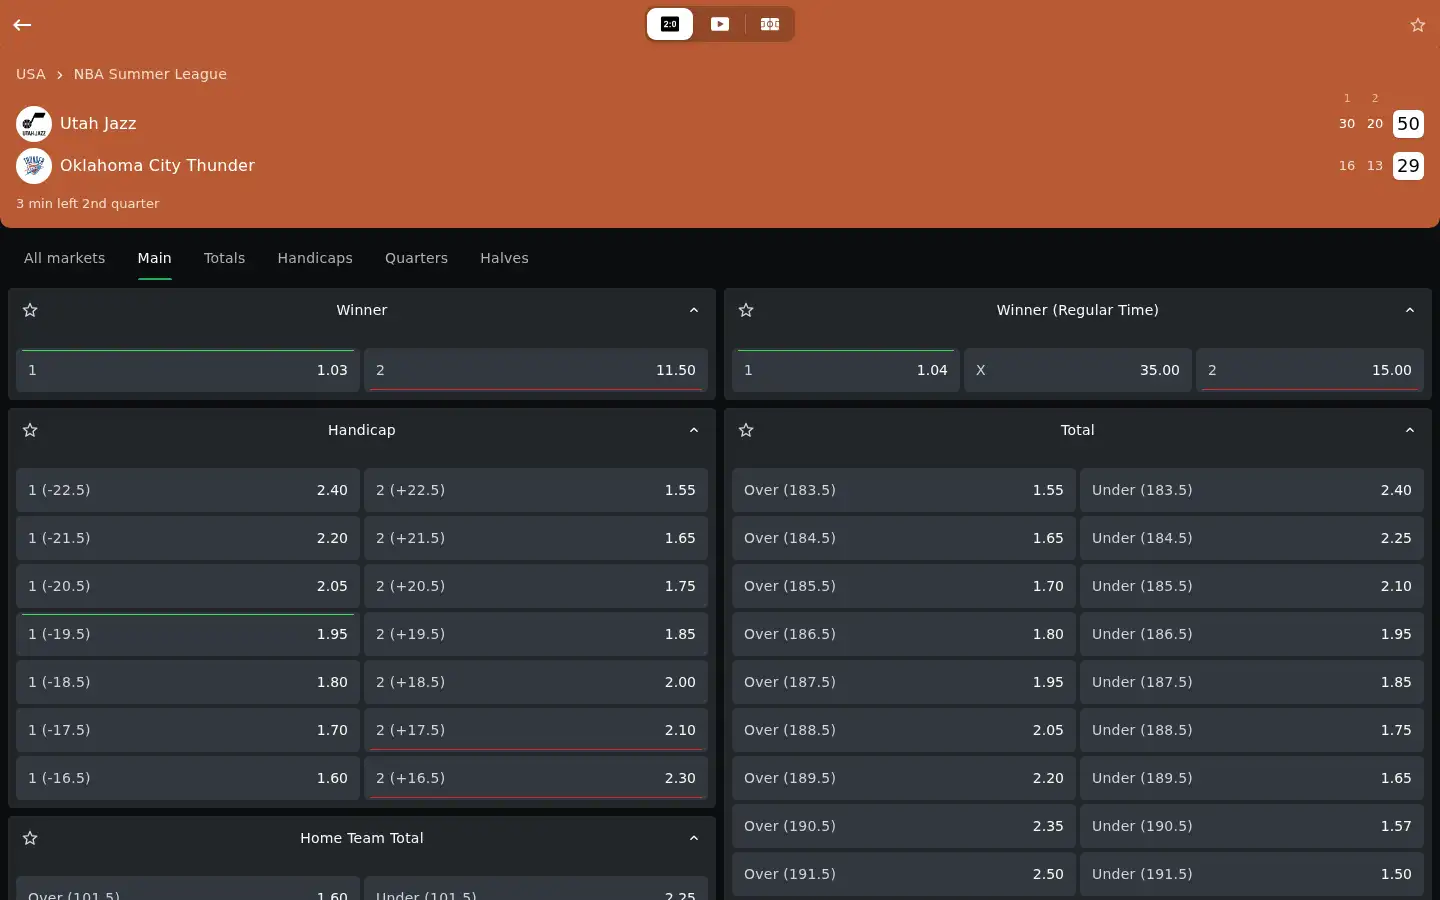Choose Under (184.5) total
Screen dimensions: 1440x900
[x=1252, y=538]
